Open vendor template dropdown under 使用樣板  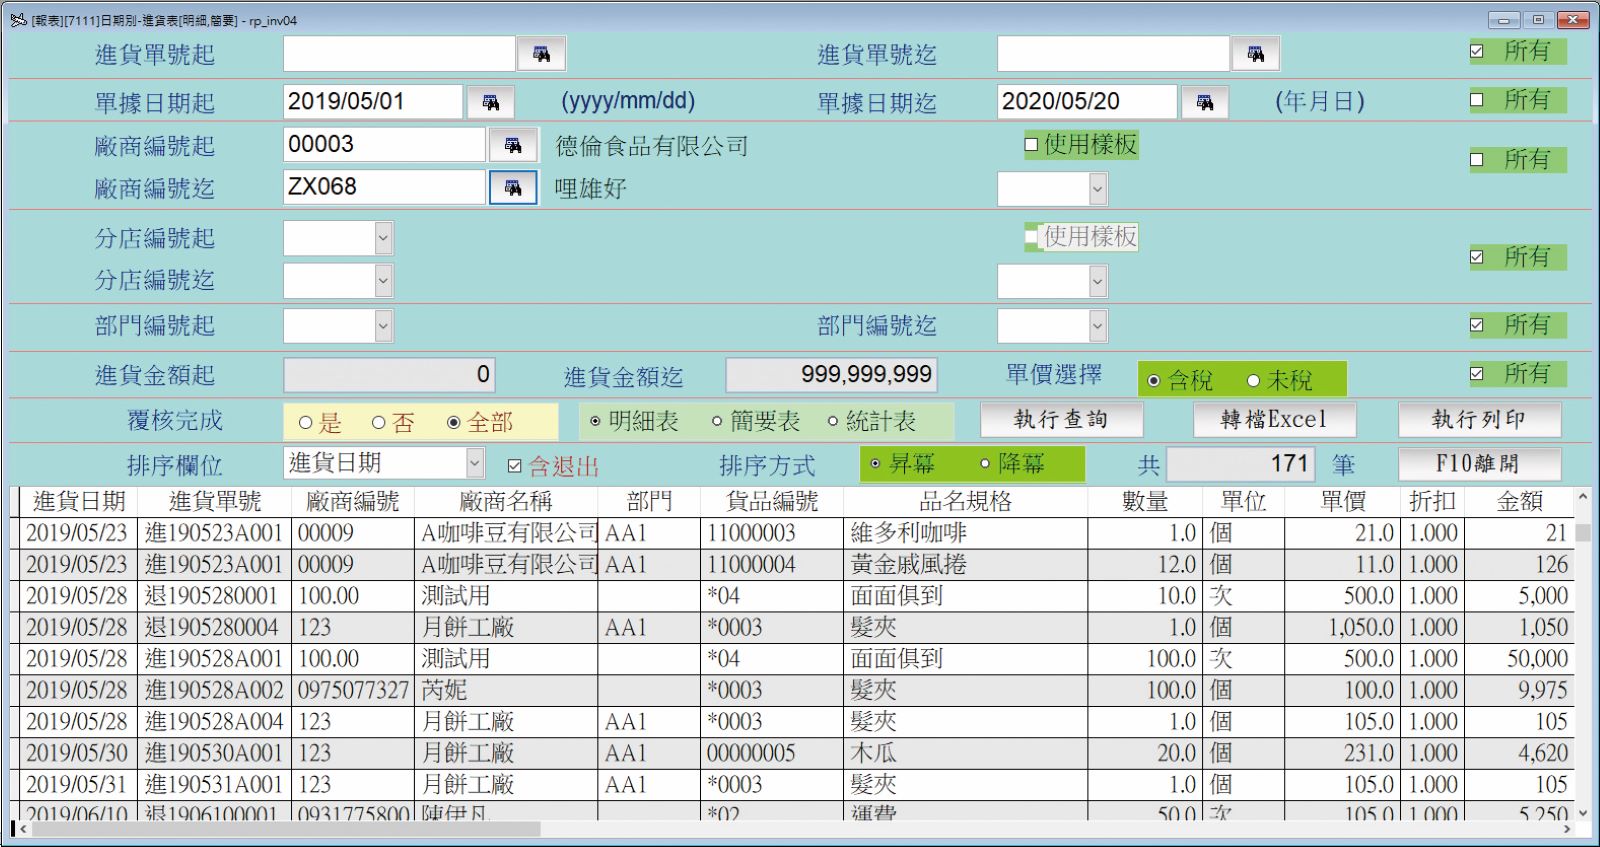(x=1097, y=188)
